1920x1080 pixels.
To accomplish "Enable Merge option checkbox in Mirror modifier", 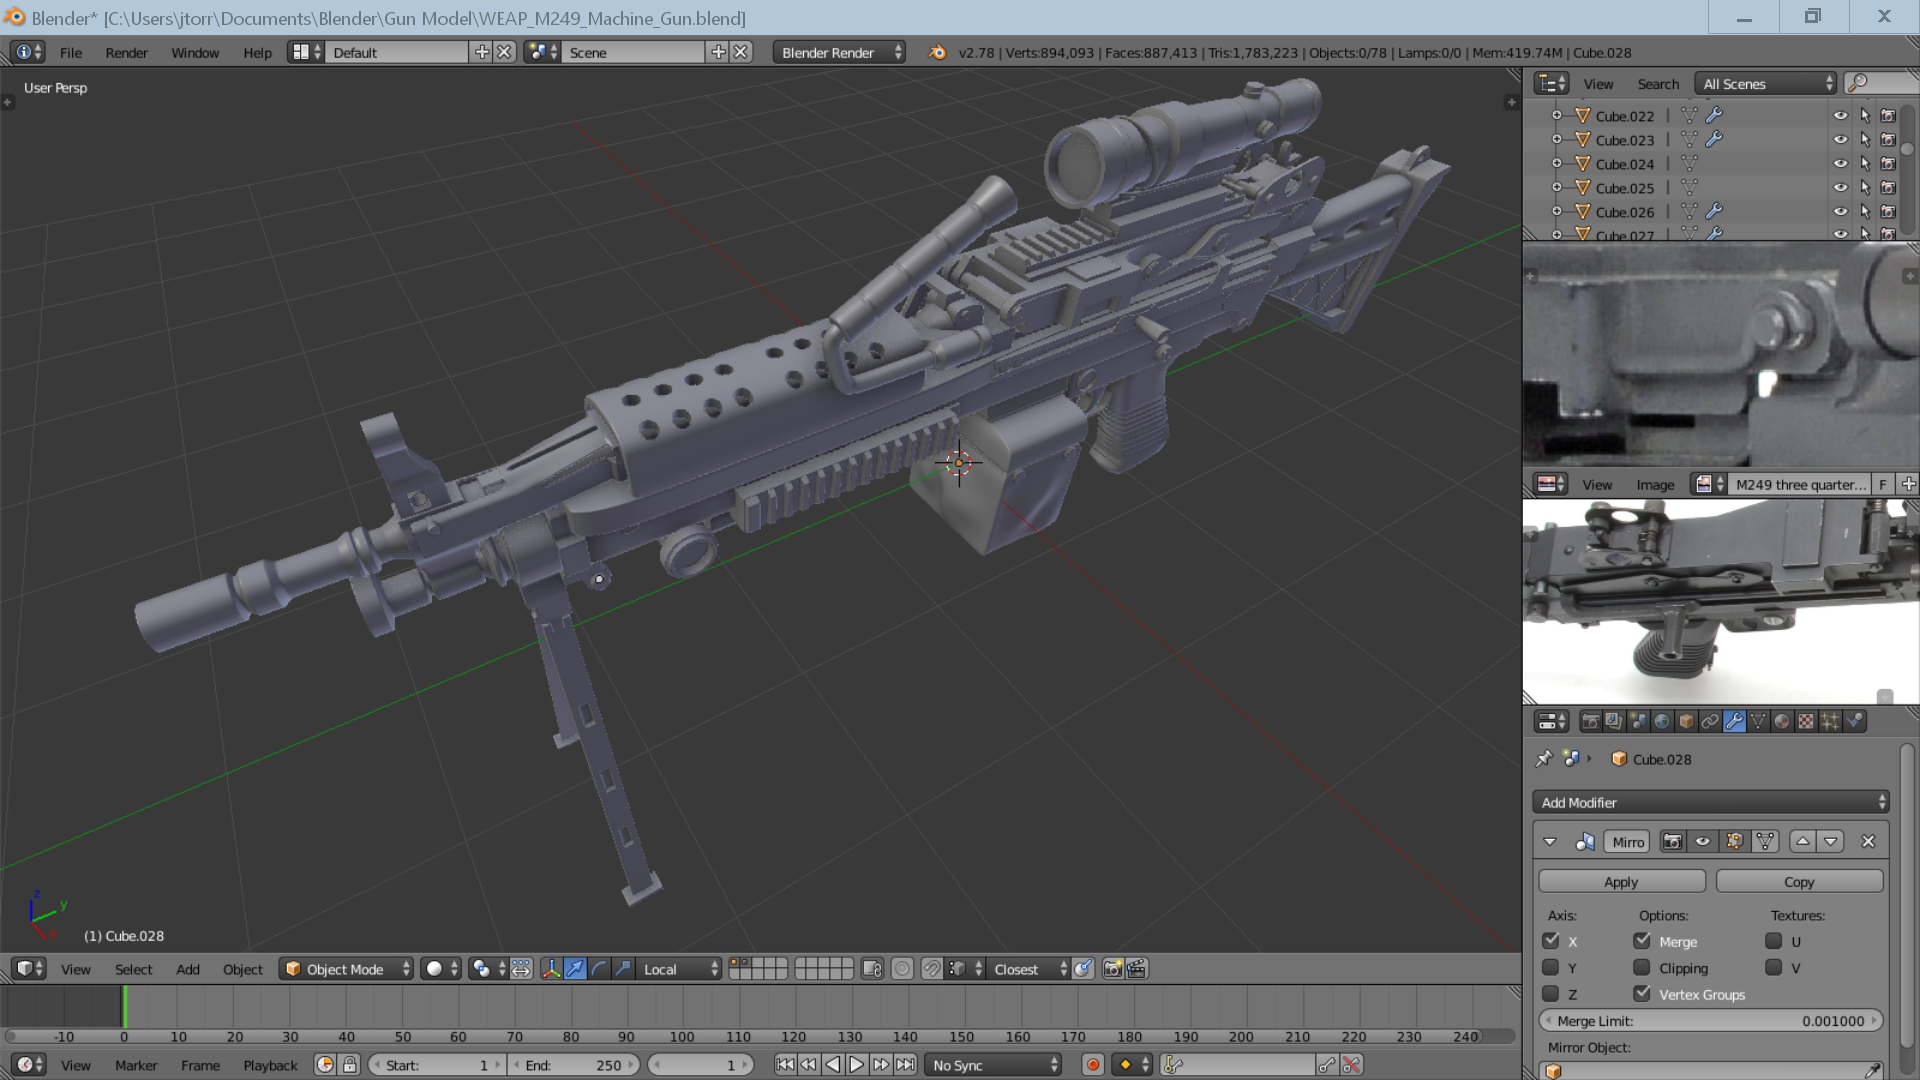I will pyautogui.click(x=1644, y=940).
